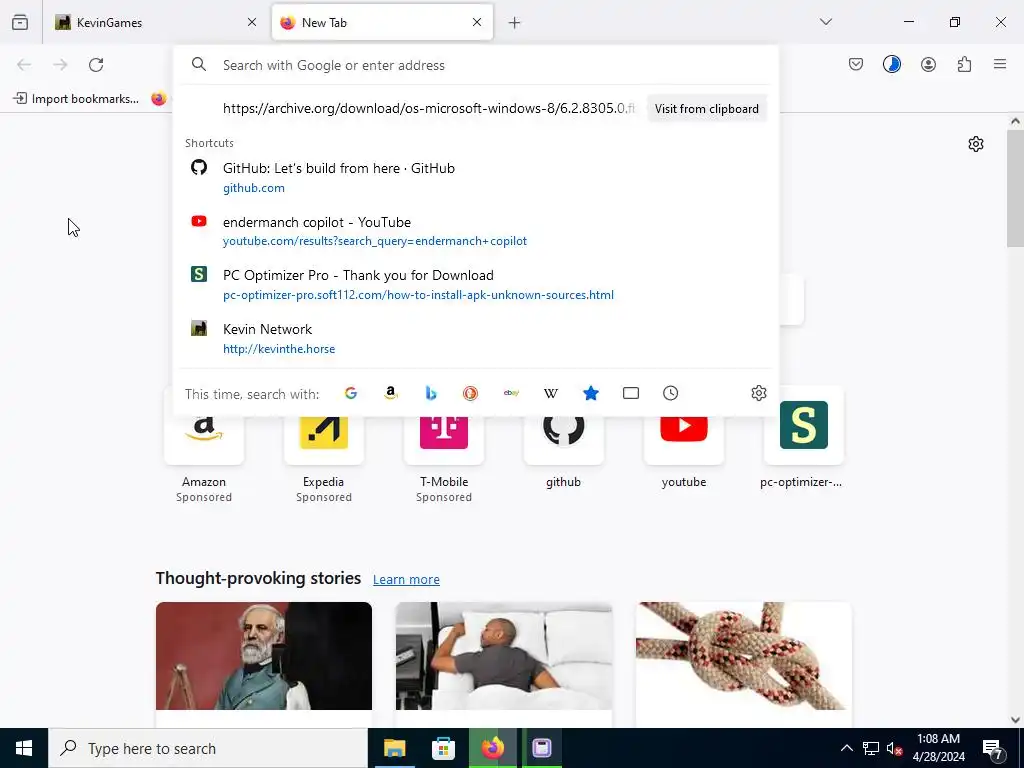Open Firefox View icon at tab strip start
Image resolution: width=1024 pixels, height=768 pixels.
pos(20,22)
